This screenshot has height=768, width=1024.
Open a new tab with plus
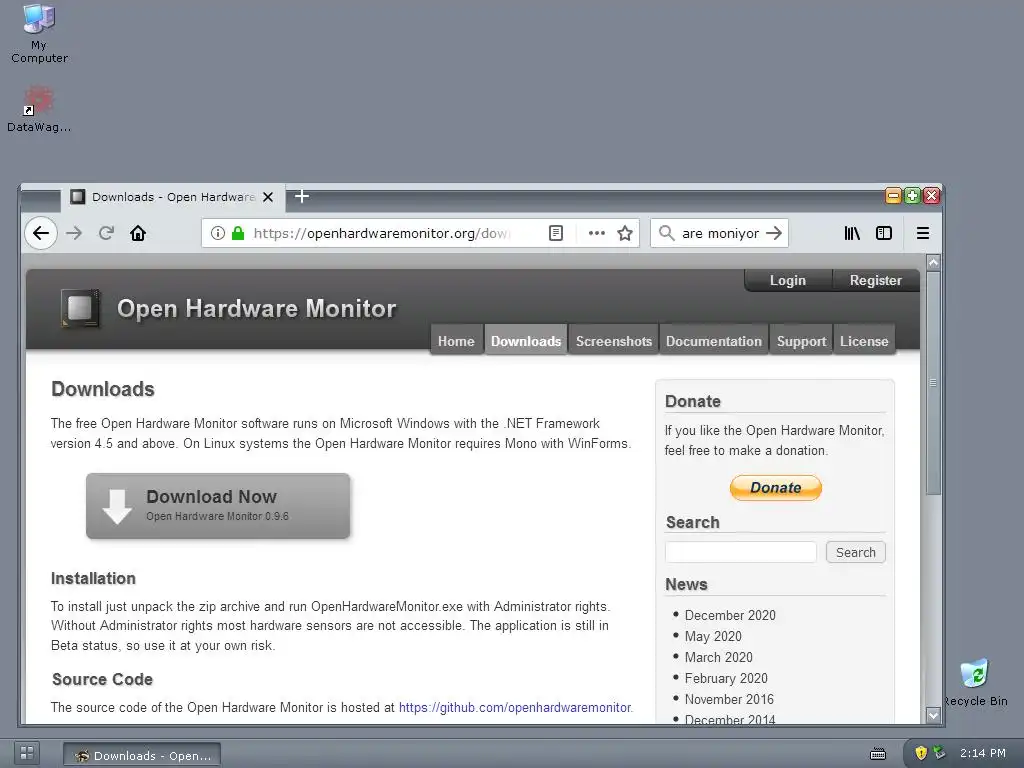(x=302, y=196)
